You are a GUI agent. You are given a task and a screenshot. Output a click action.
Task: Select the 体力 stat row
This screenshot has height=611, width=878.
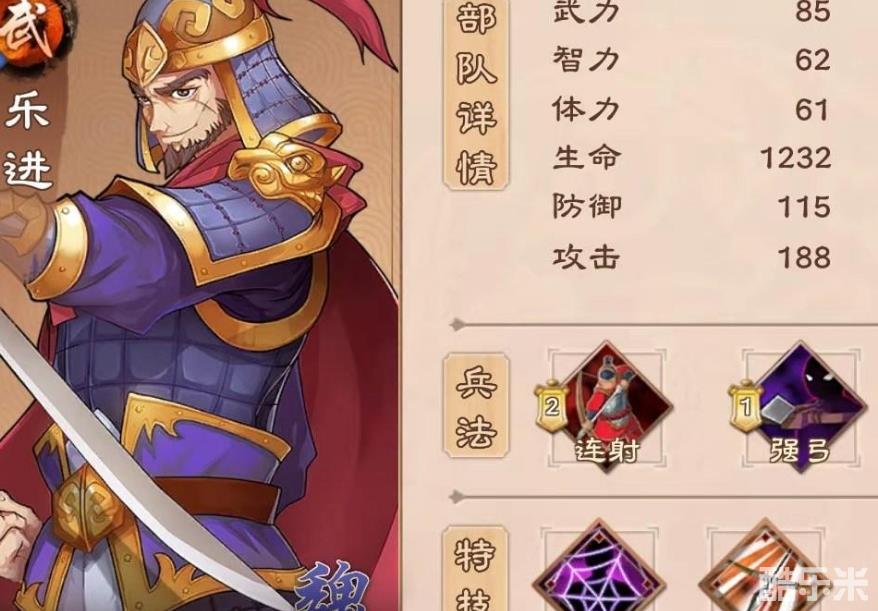tap(692, 109)
